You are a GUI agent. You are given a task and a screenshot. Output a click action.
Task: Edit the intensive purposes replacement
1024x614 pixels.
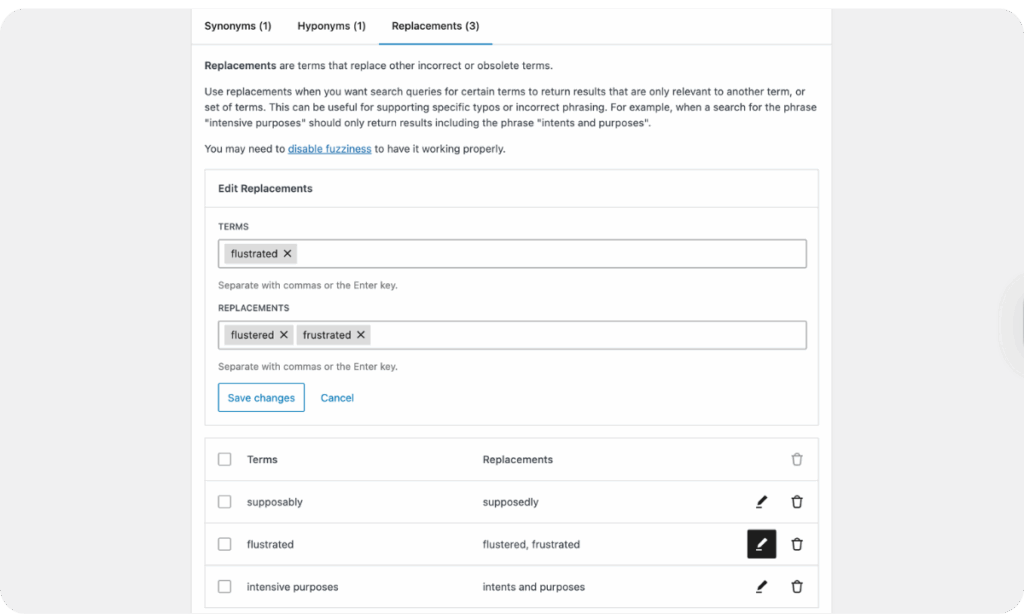click(761, 587)
